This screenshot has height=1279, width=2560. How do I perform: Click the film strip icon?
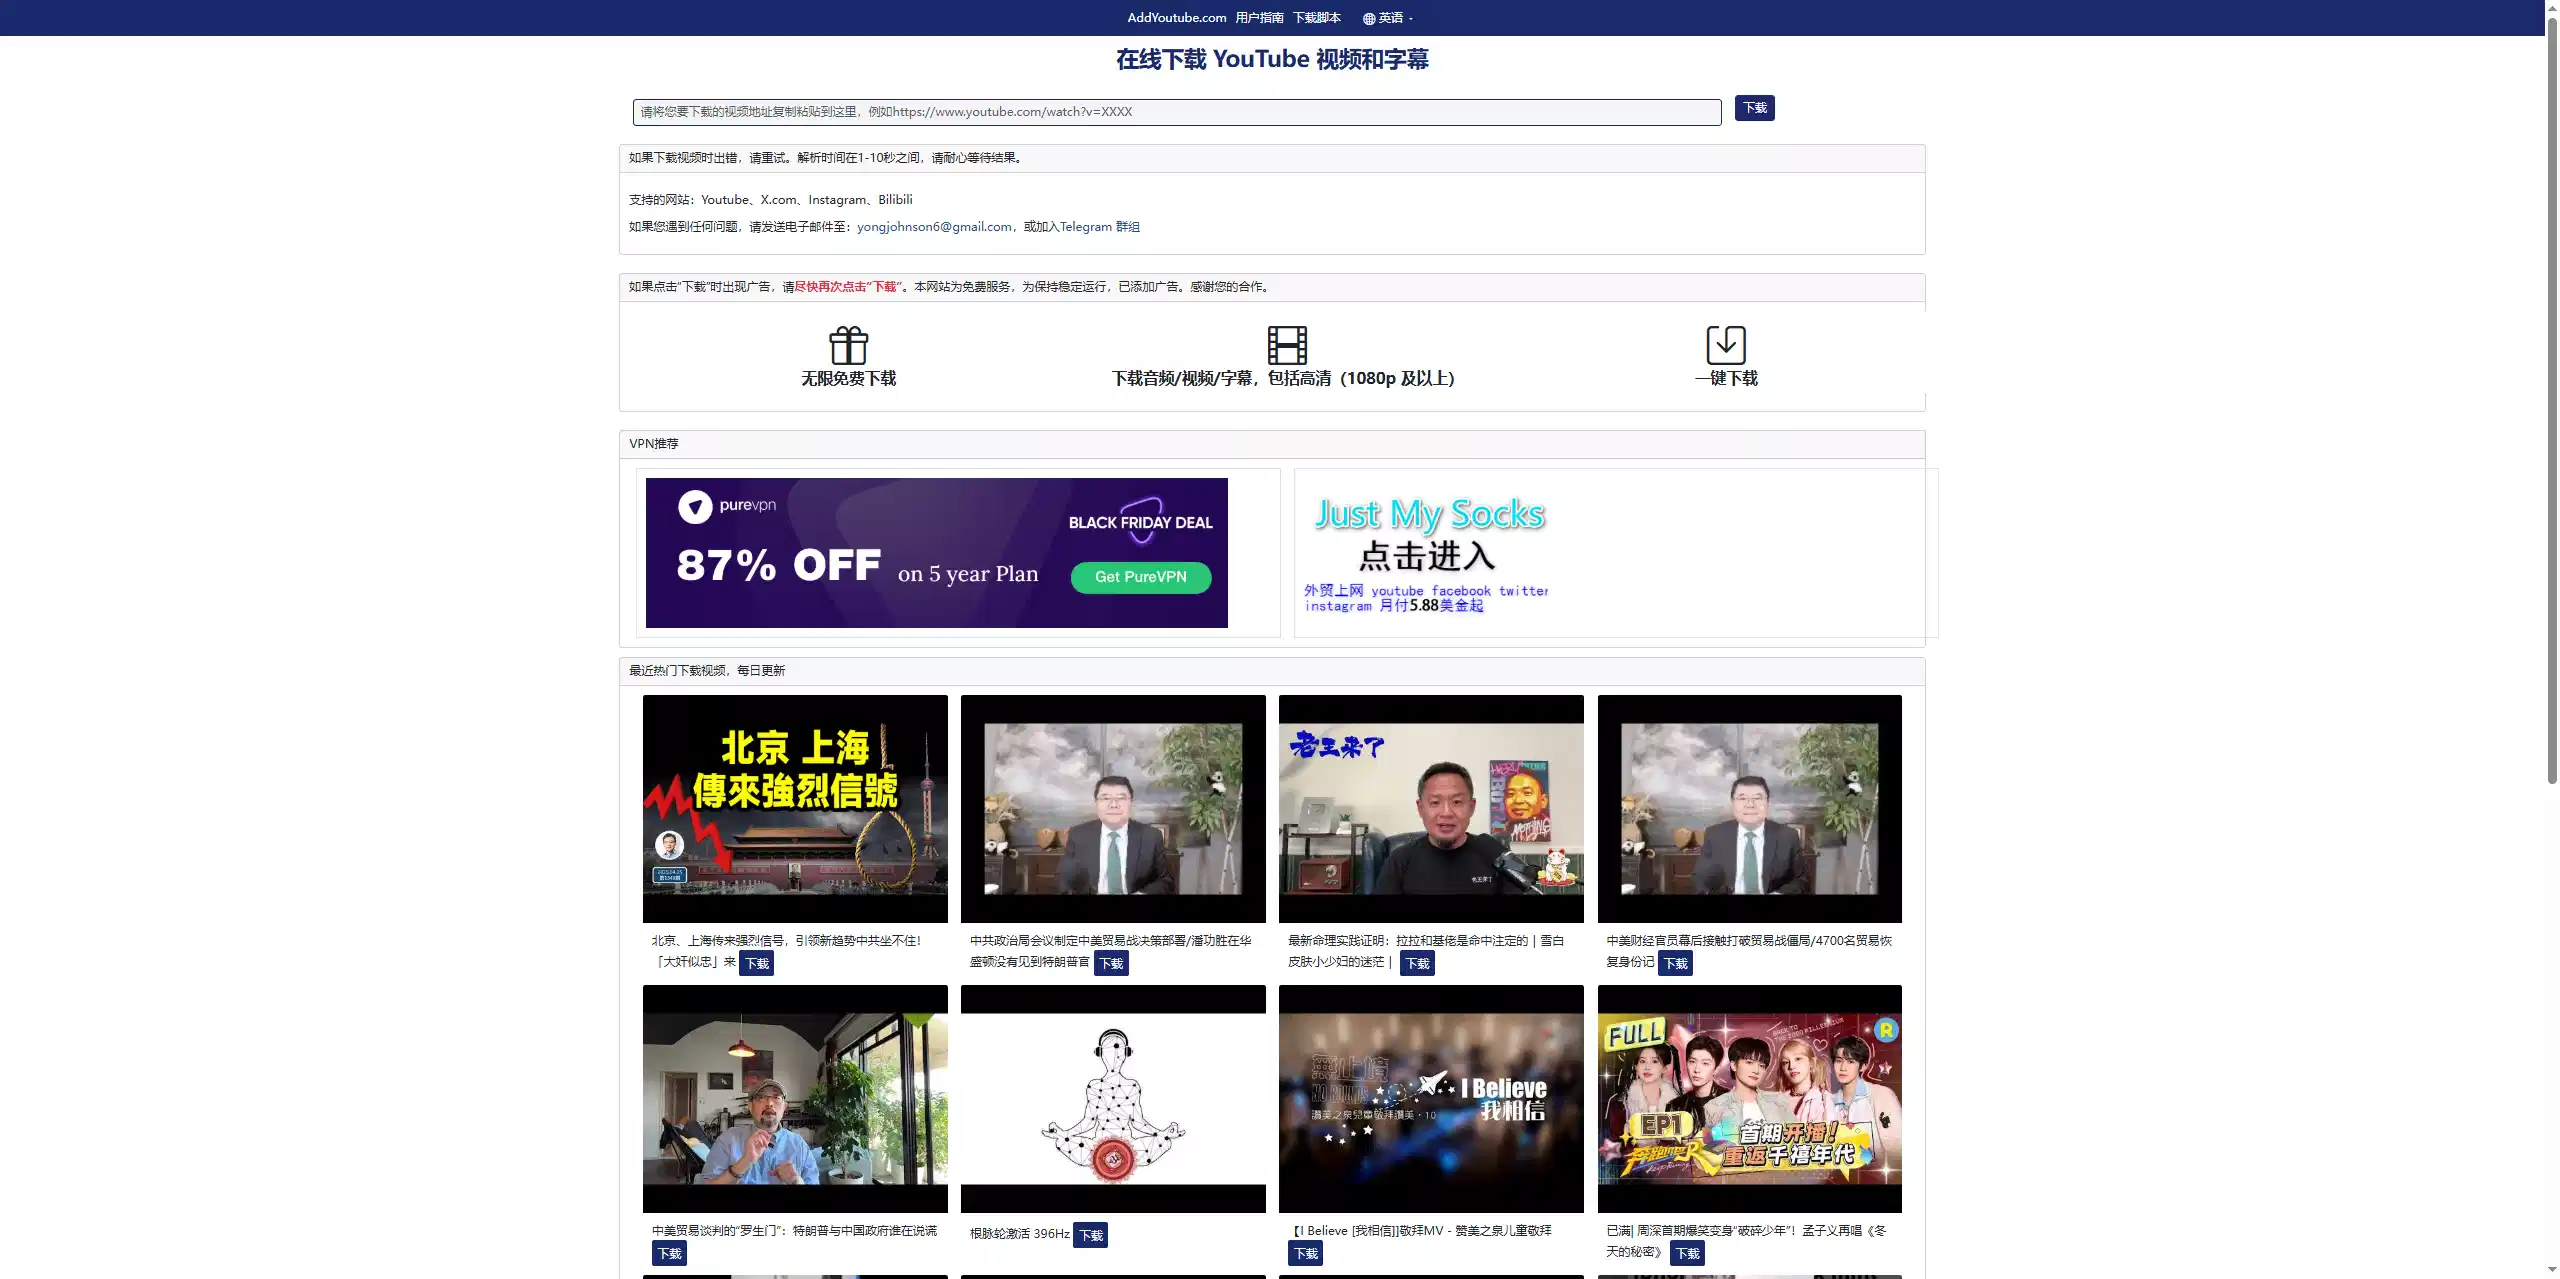pos(1286,345)
